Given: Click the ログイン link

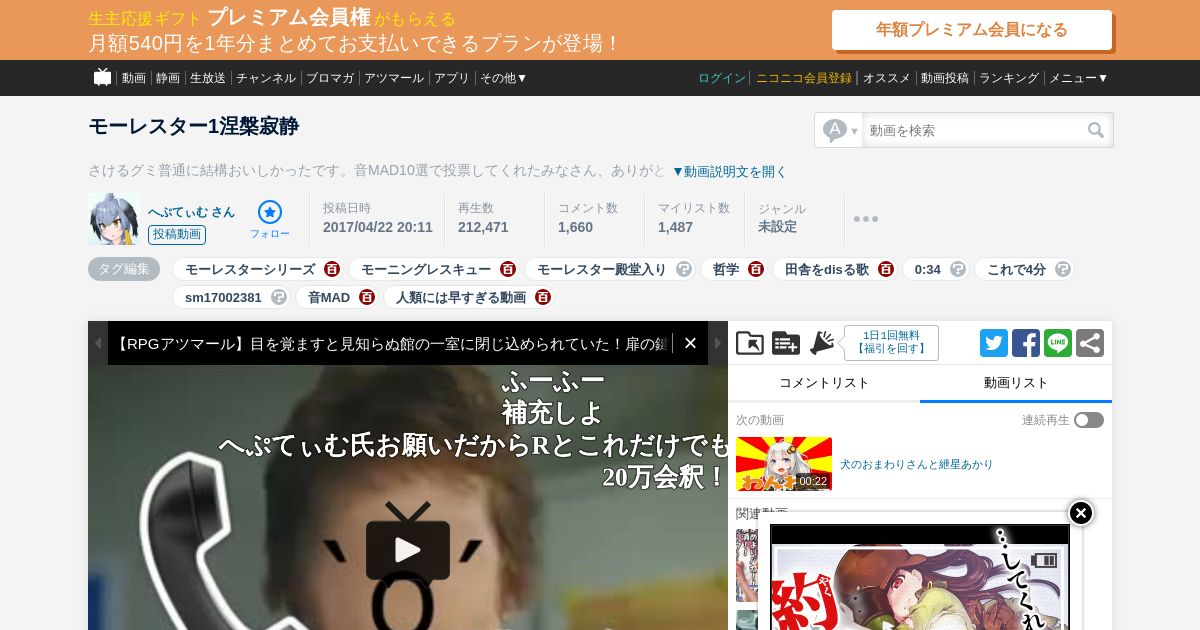Looking at the screenshot, I should pos(722,78).
